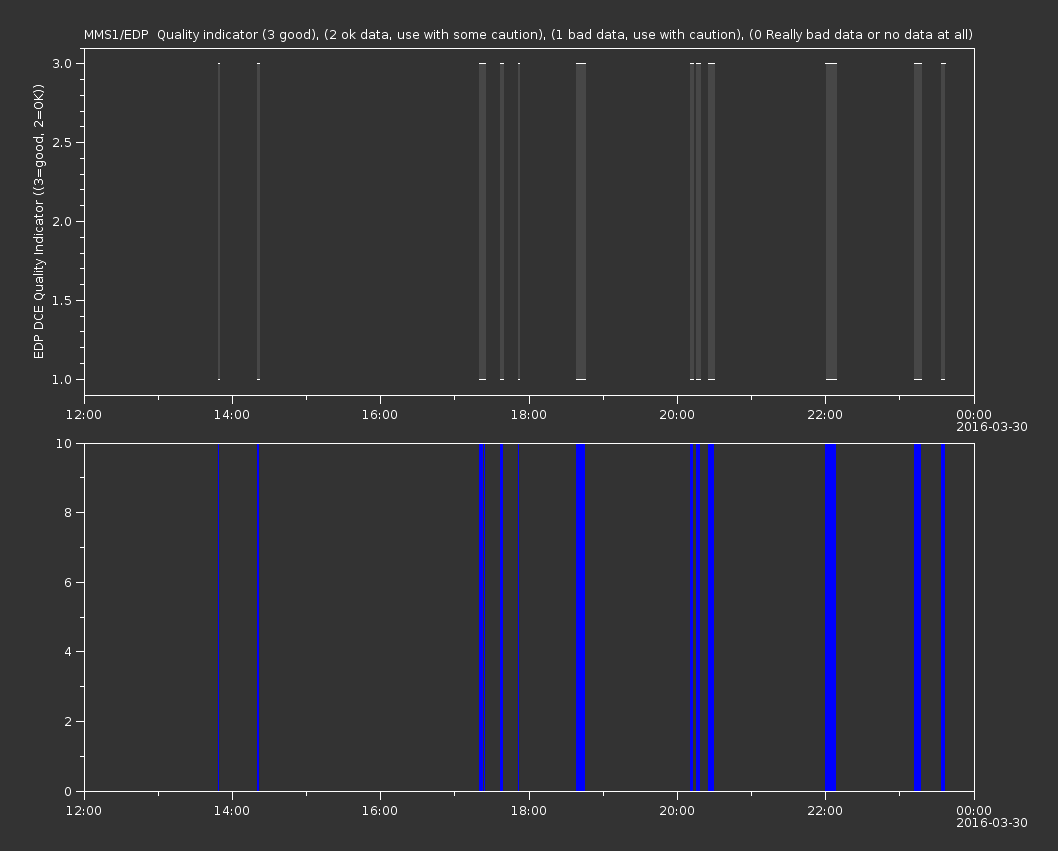Click the thin blue line just before 18:00
This screenshot has height=851, width=1058.
(x=518, y=617)
